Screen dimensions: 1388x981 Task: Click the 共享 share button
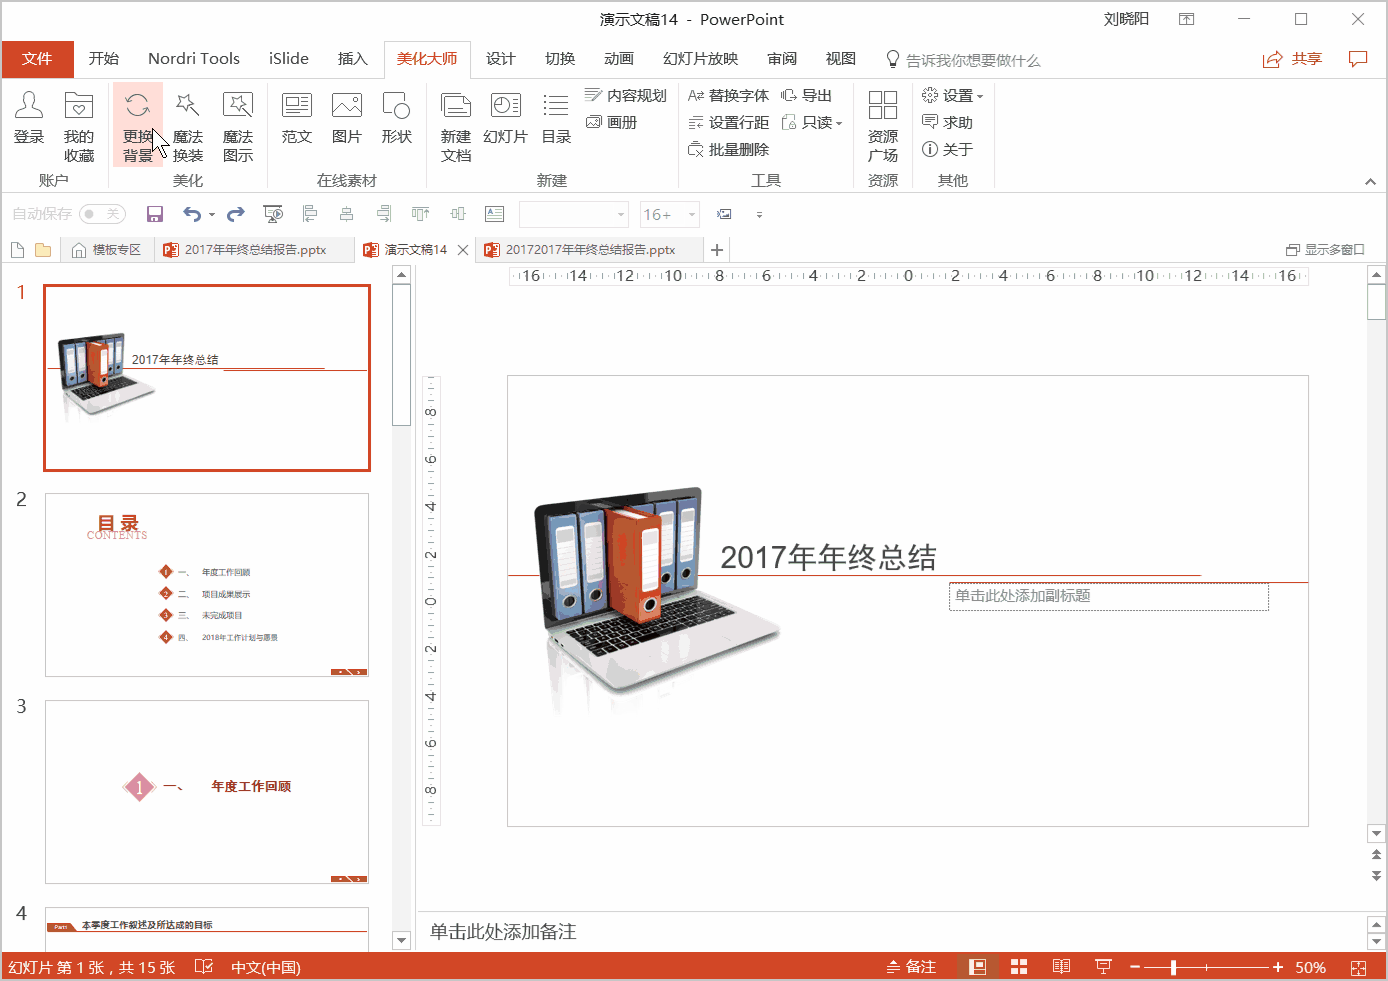point(1293,59)
